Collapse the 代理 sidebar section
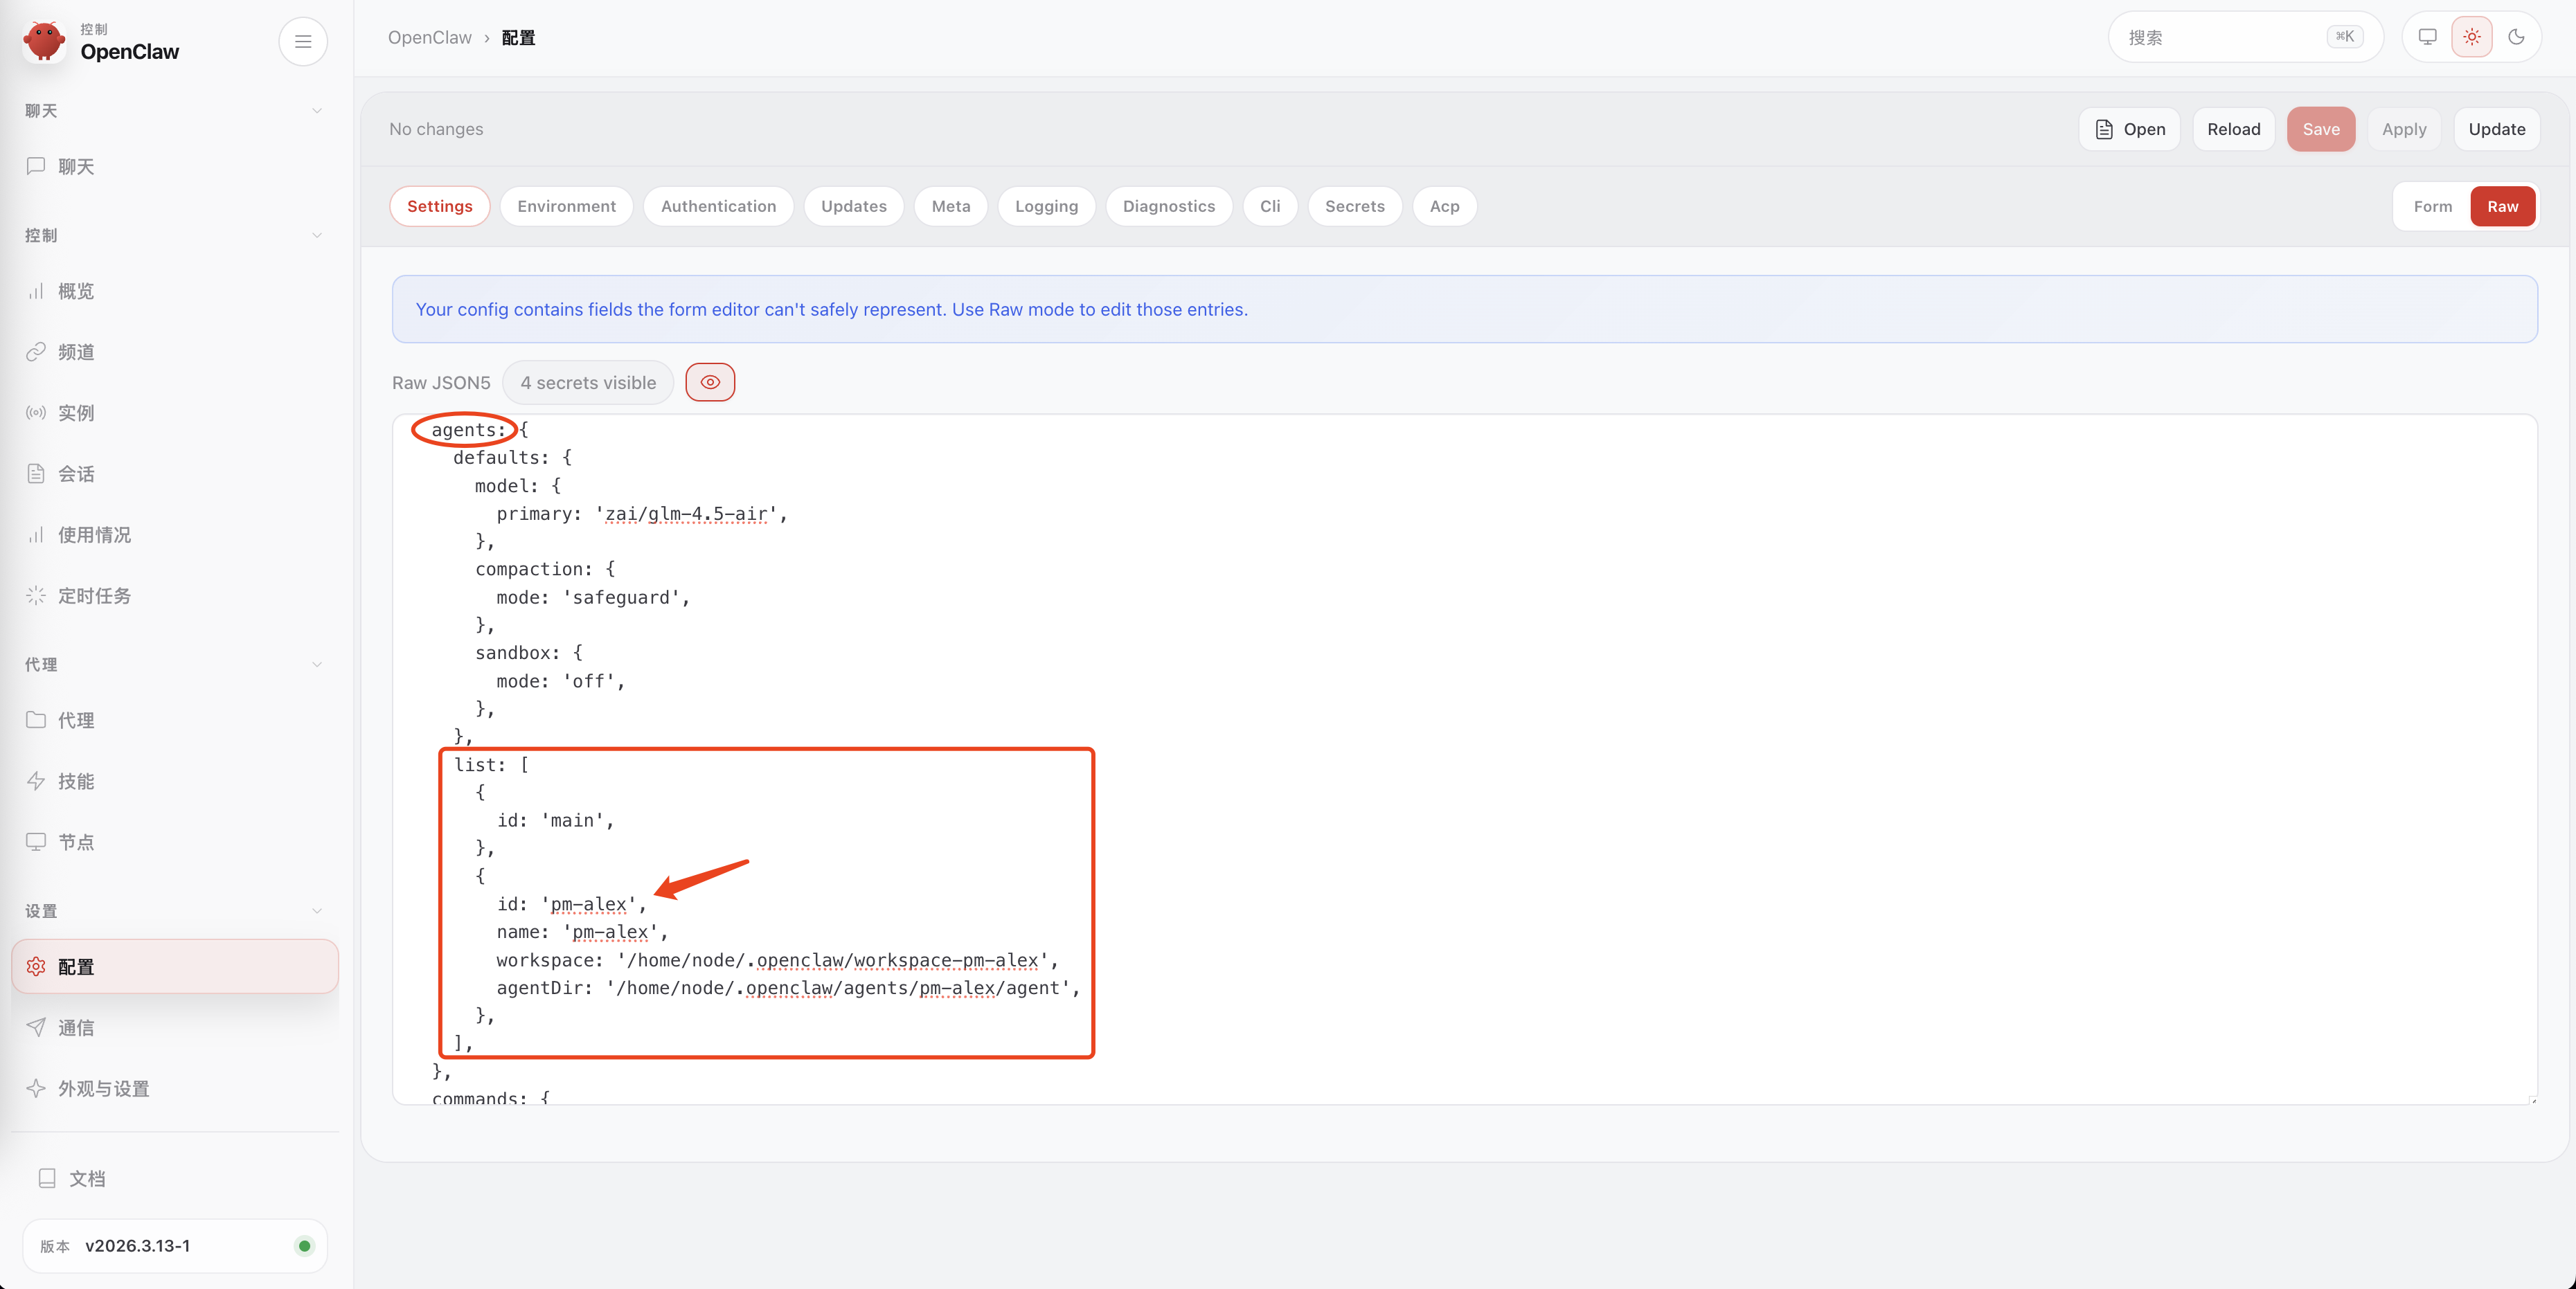The width and height of the screenshot is (2576, 1289). pos(317,664)
